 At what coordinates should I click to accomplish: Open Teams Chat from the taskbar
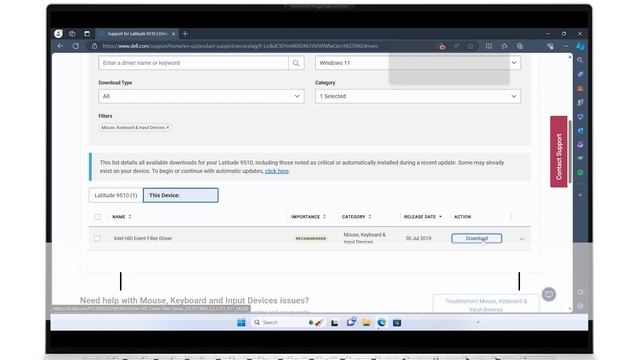coord(351,322)
